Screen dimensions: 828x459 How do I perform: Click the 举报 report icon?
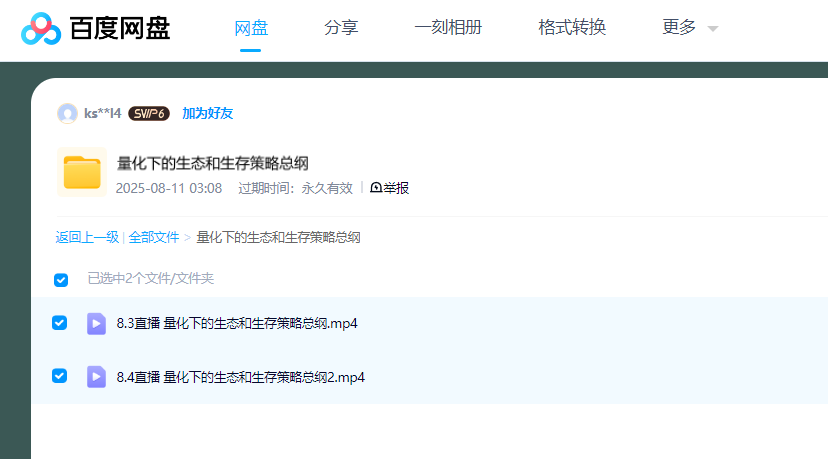pos(376,188)
